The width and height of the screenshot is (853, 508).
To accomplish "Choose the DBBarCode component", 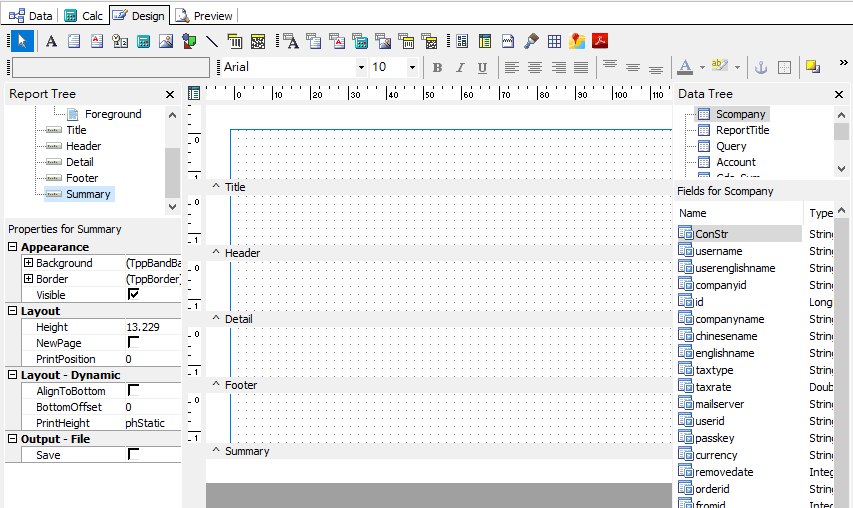I will point(406,41).
